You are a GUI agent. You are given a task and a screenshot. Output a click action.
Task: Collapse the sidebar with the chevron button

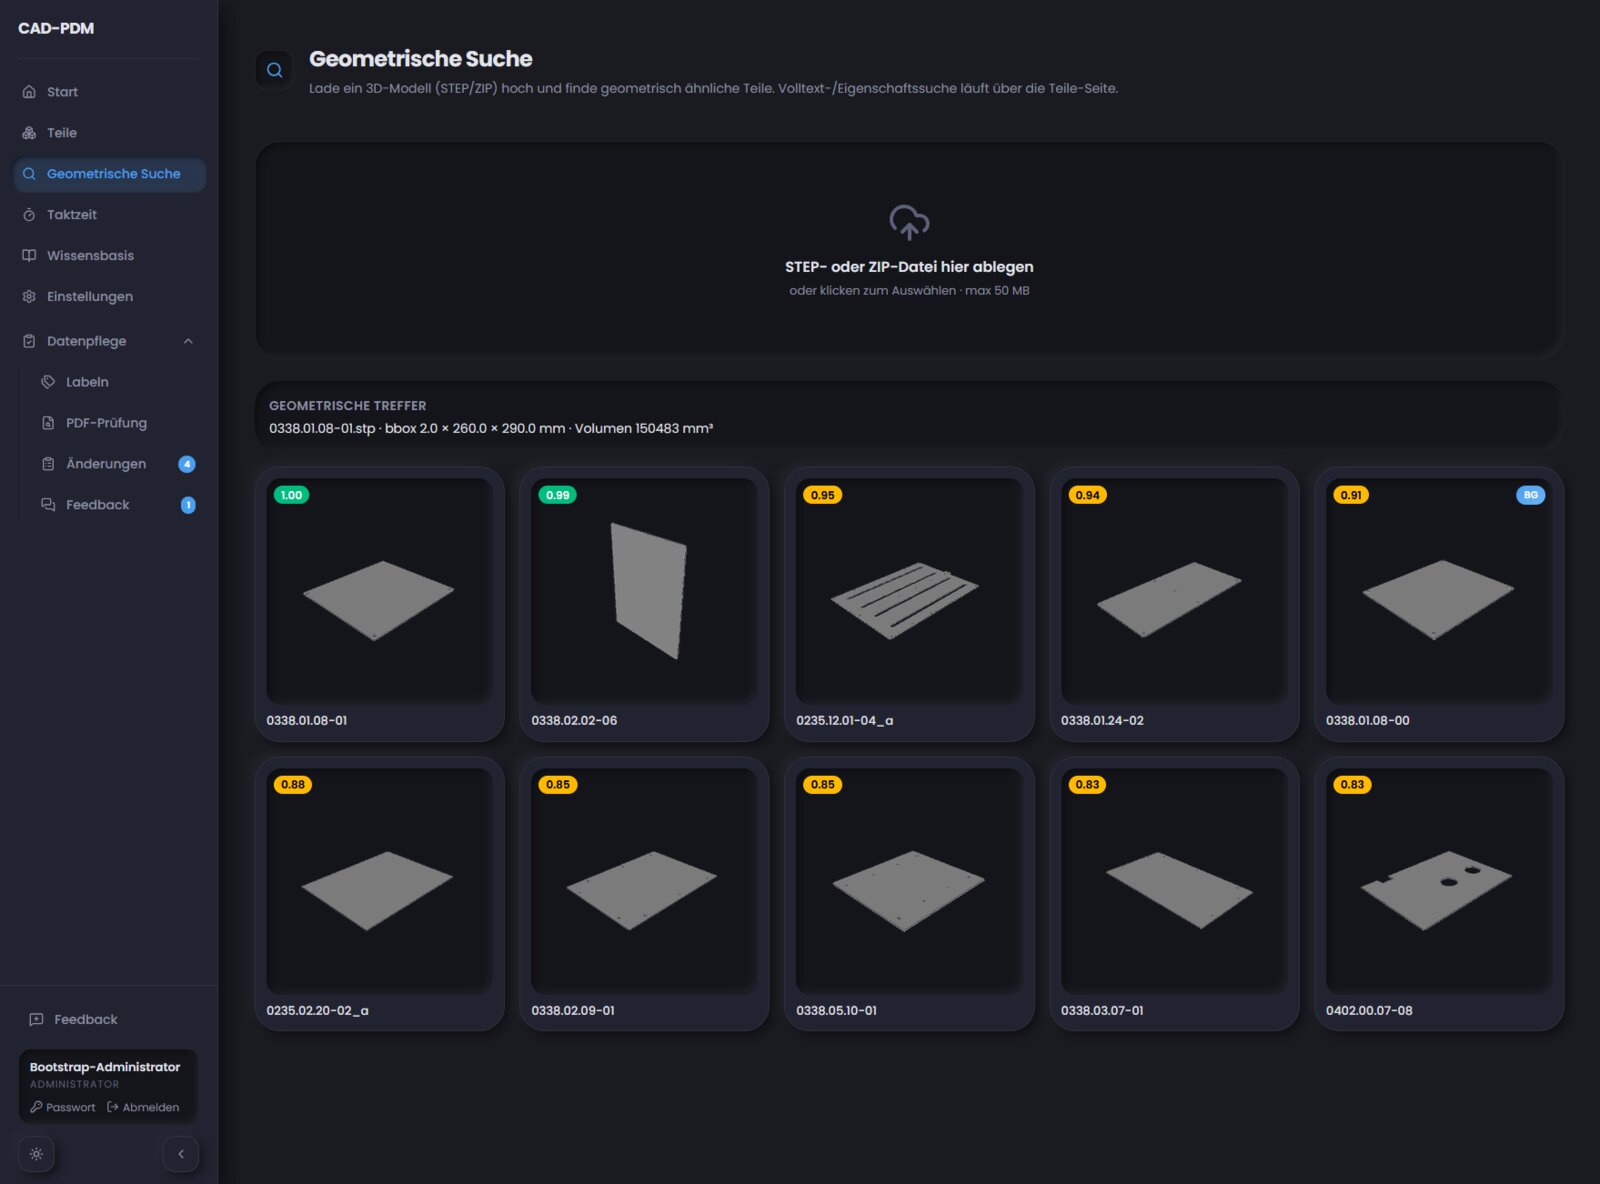[181, 1154]
